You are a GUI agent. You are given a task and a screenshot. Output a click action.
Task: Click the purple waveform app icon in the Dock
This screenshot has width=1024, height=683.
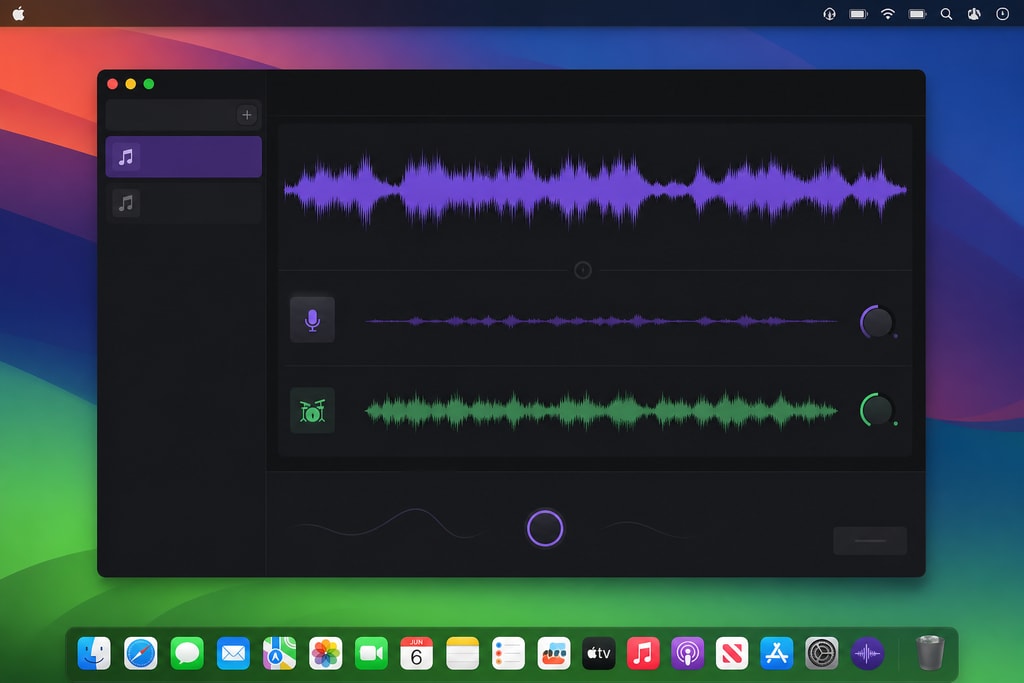pos(867,653)
